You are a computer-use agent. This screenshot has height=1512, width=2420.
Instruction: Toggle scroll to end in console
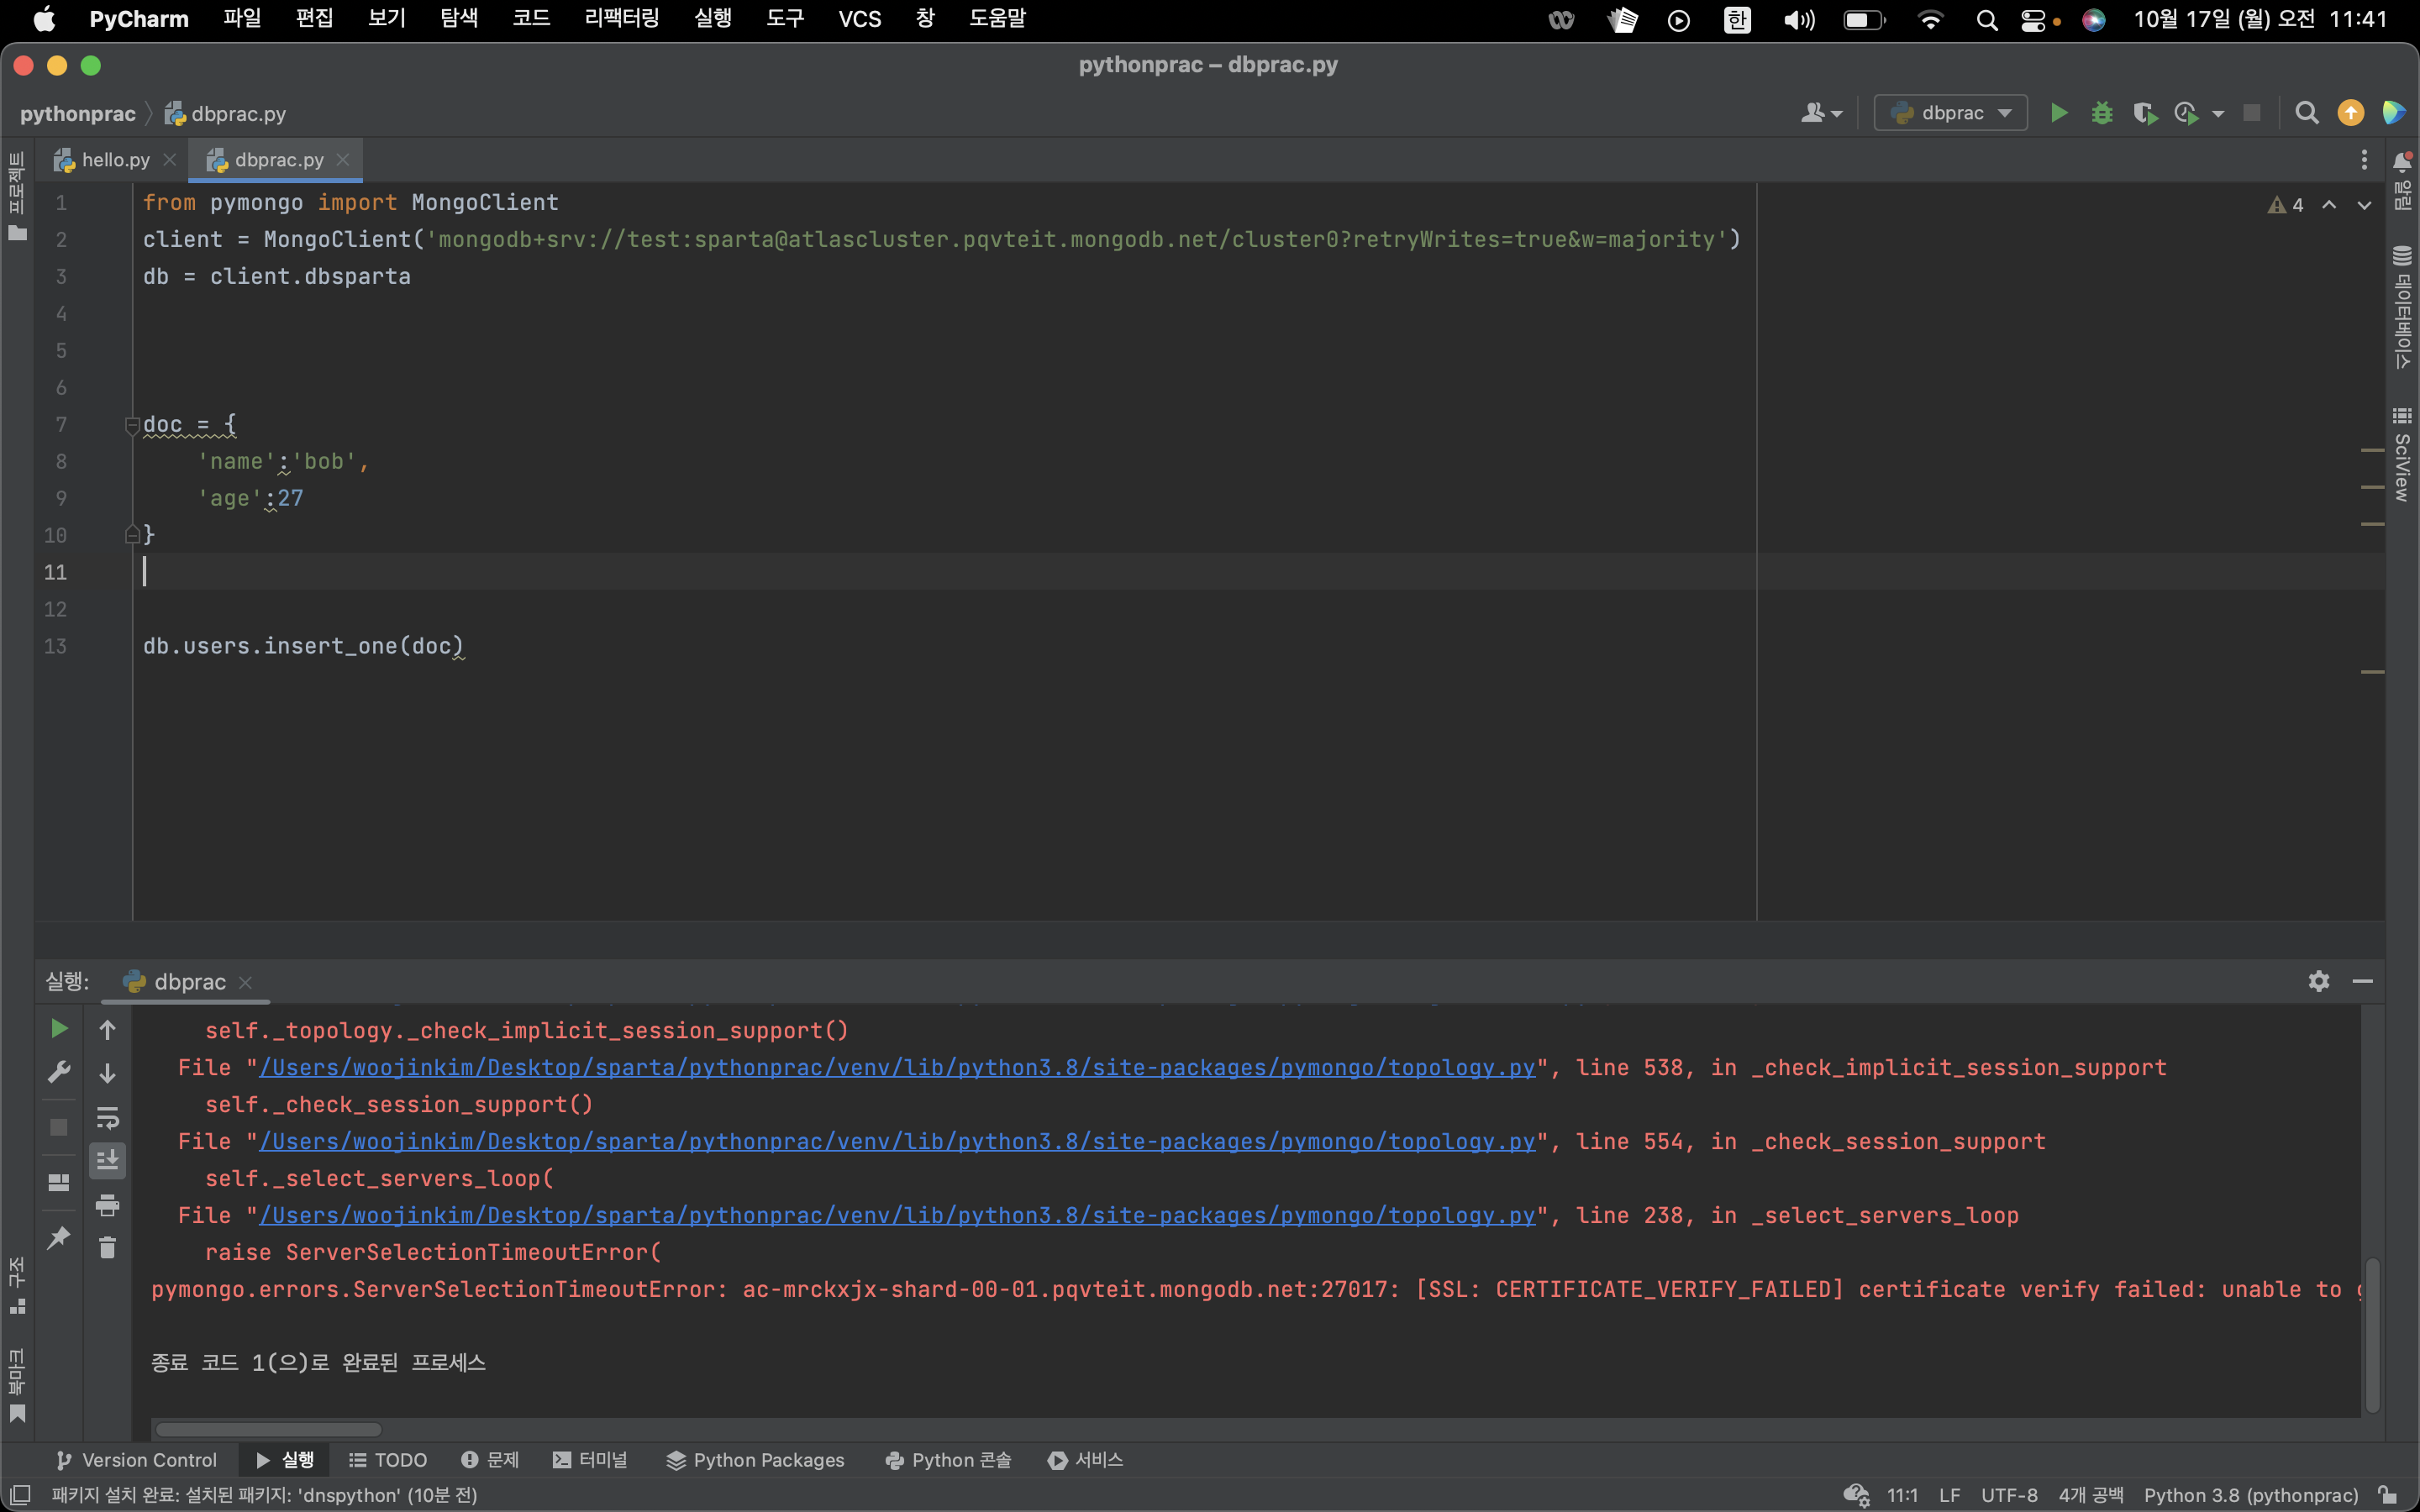coord(108,1160)
